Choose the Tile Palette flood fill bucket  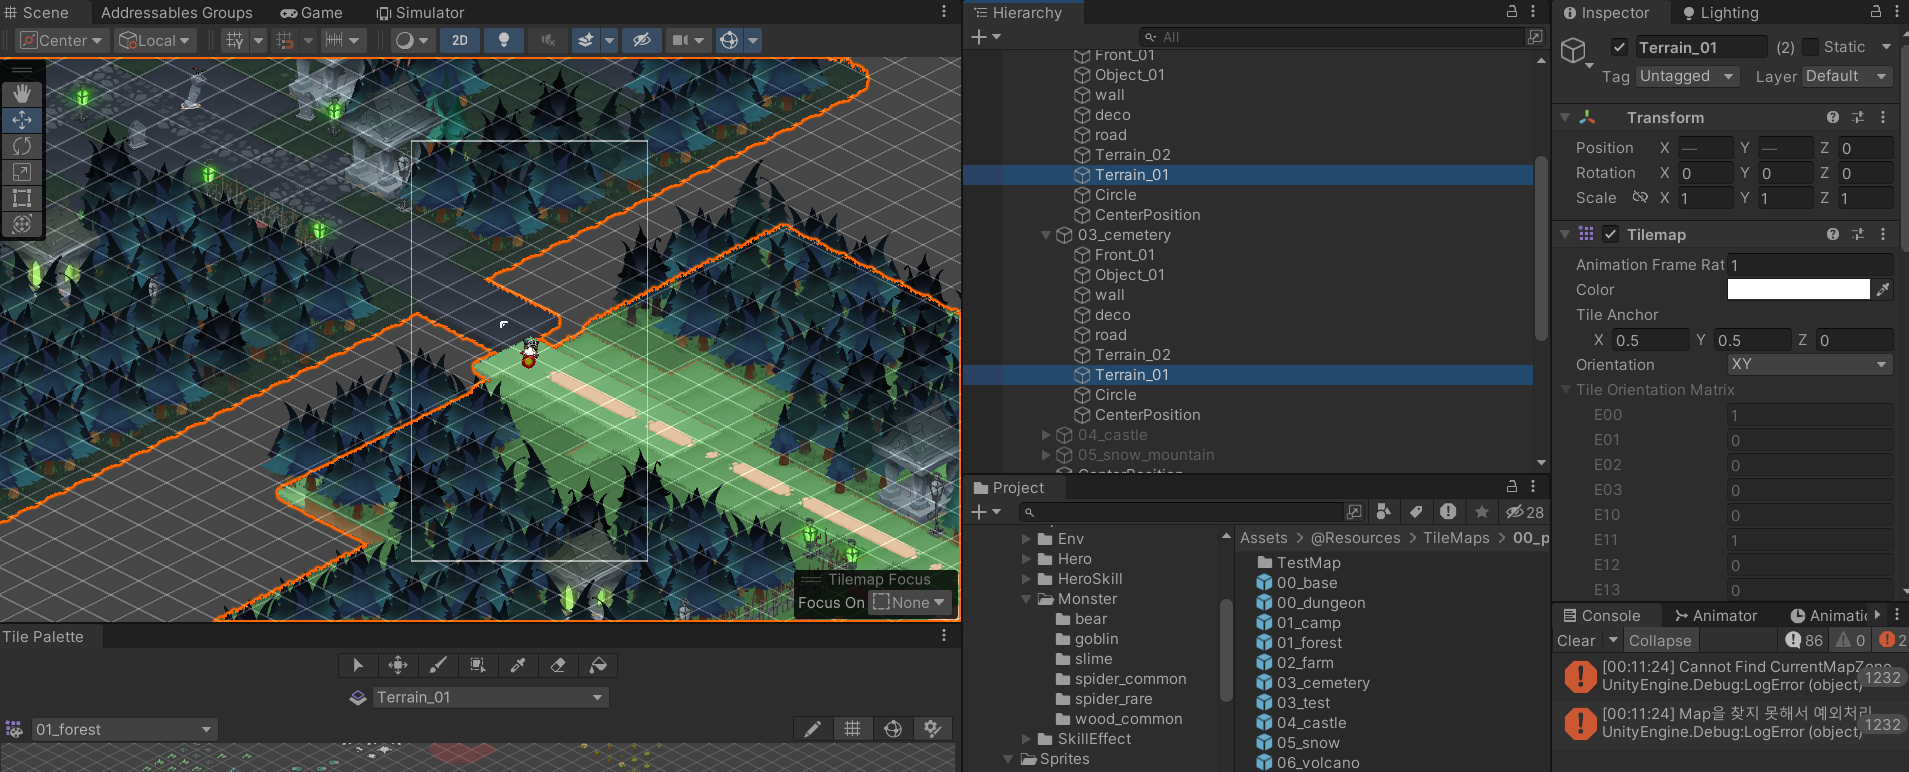(598, 665)
